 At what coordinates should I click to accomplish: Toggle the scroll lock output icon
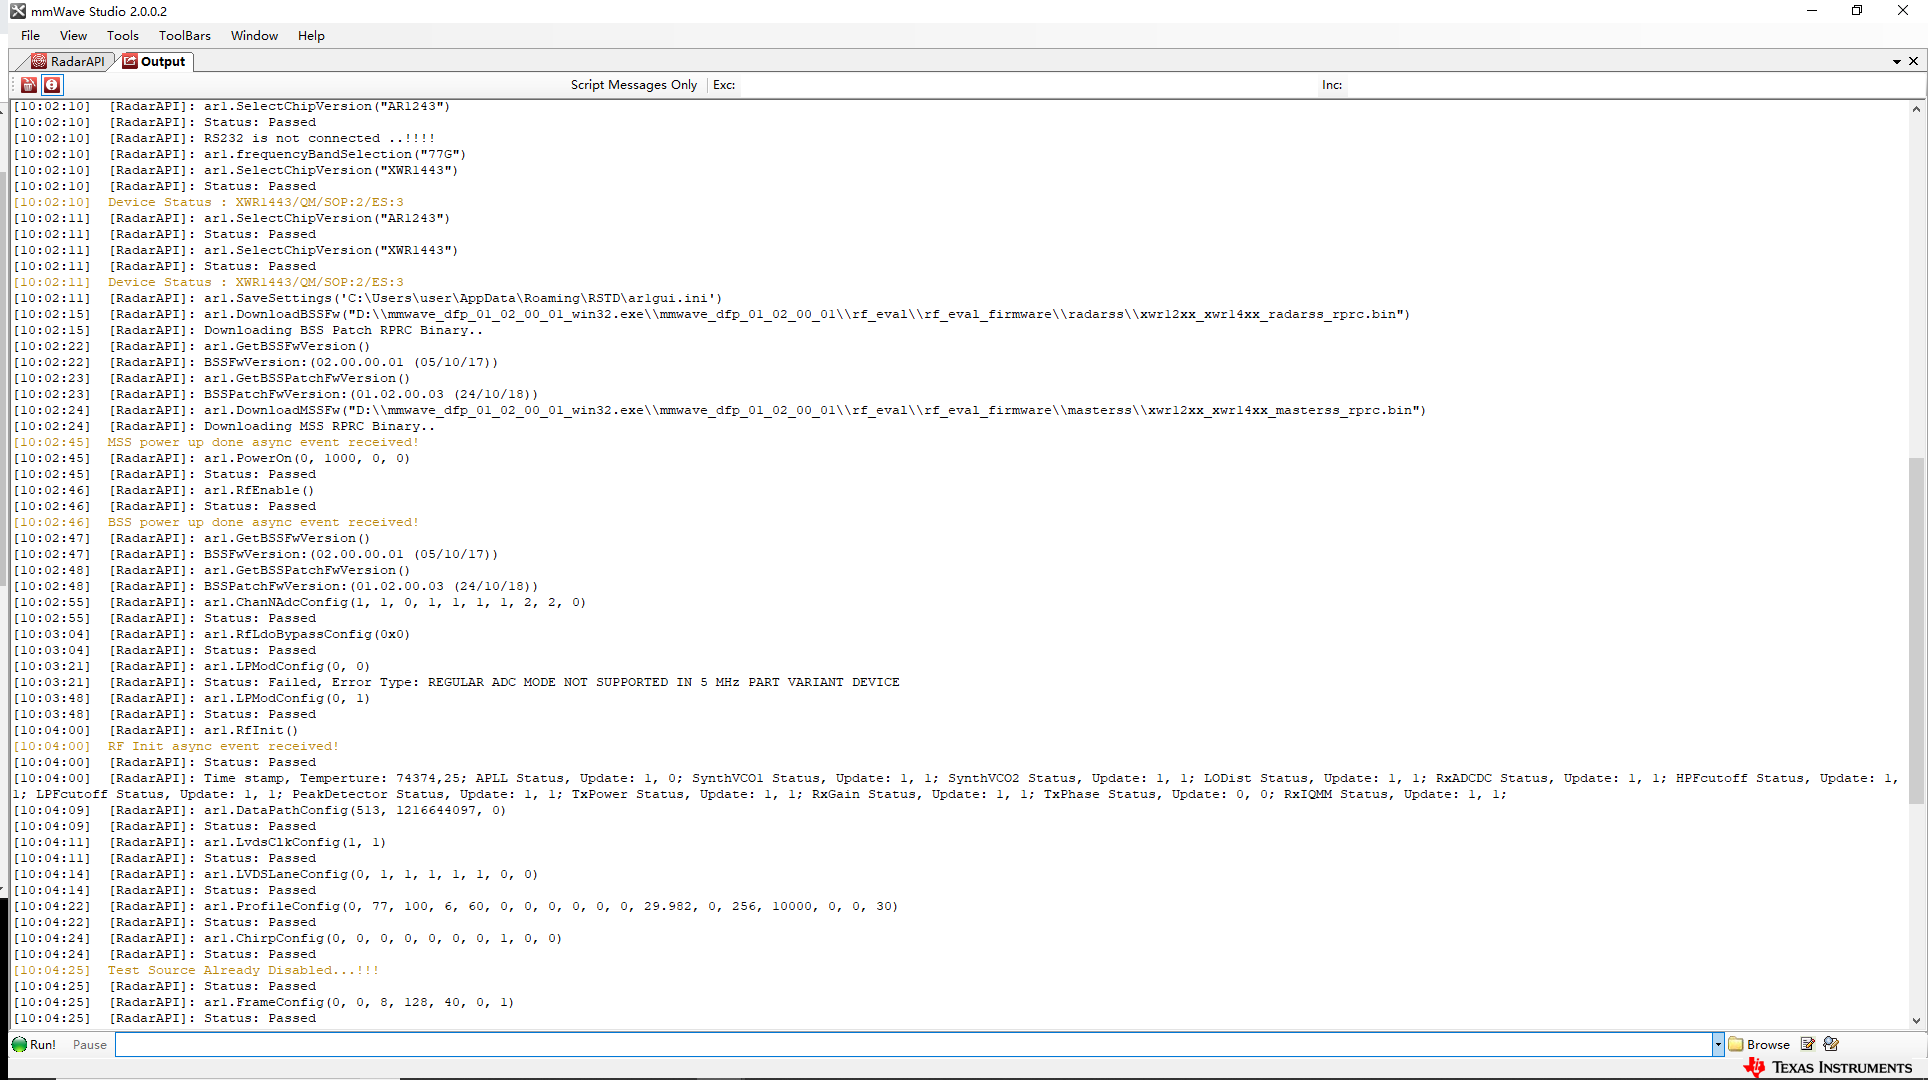tap(52, 85)
